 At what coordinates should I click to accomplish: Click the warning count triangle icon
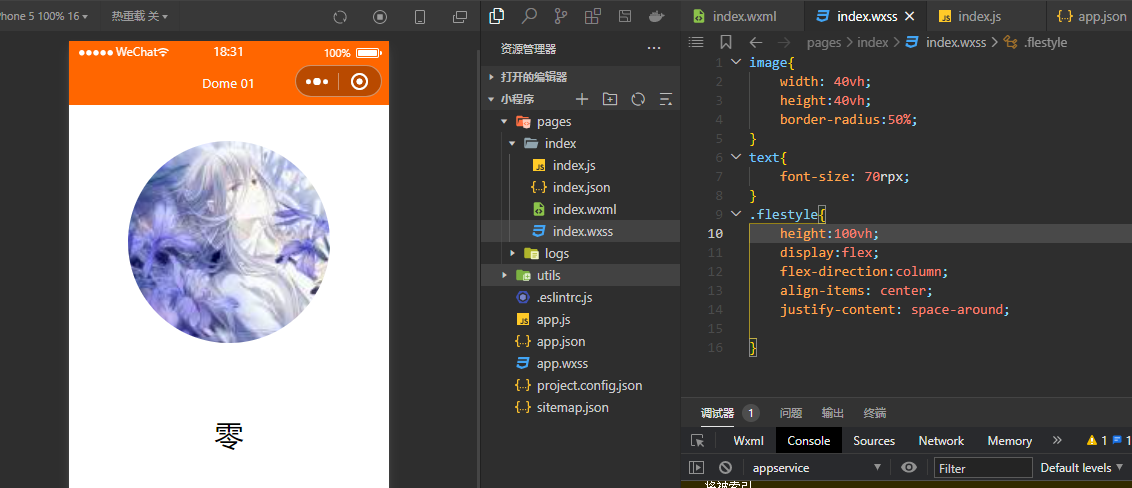click(x=1092, y=440)
